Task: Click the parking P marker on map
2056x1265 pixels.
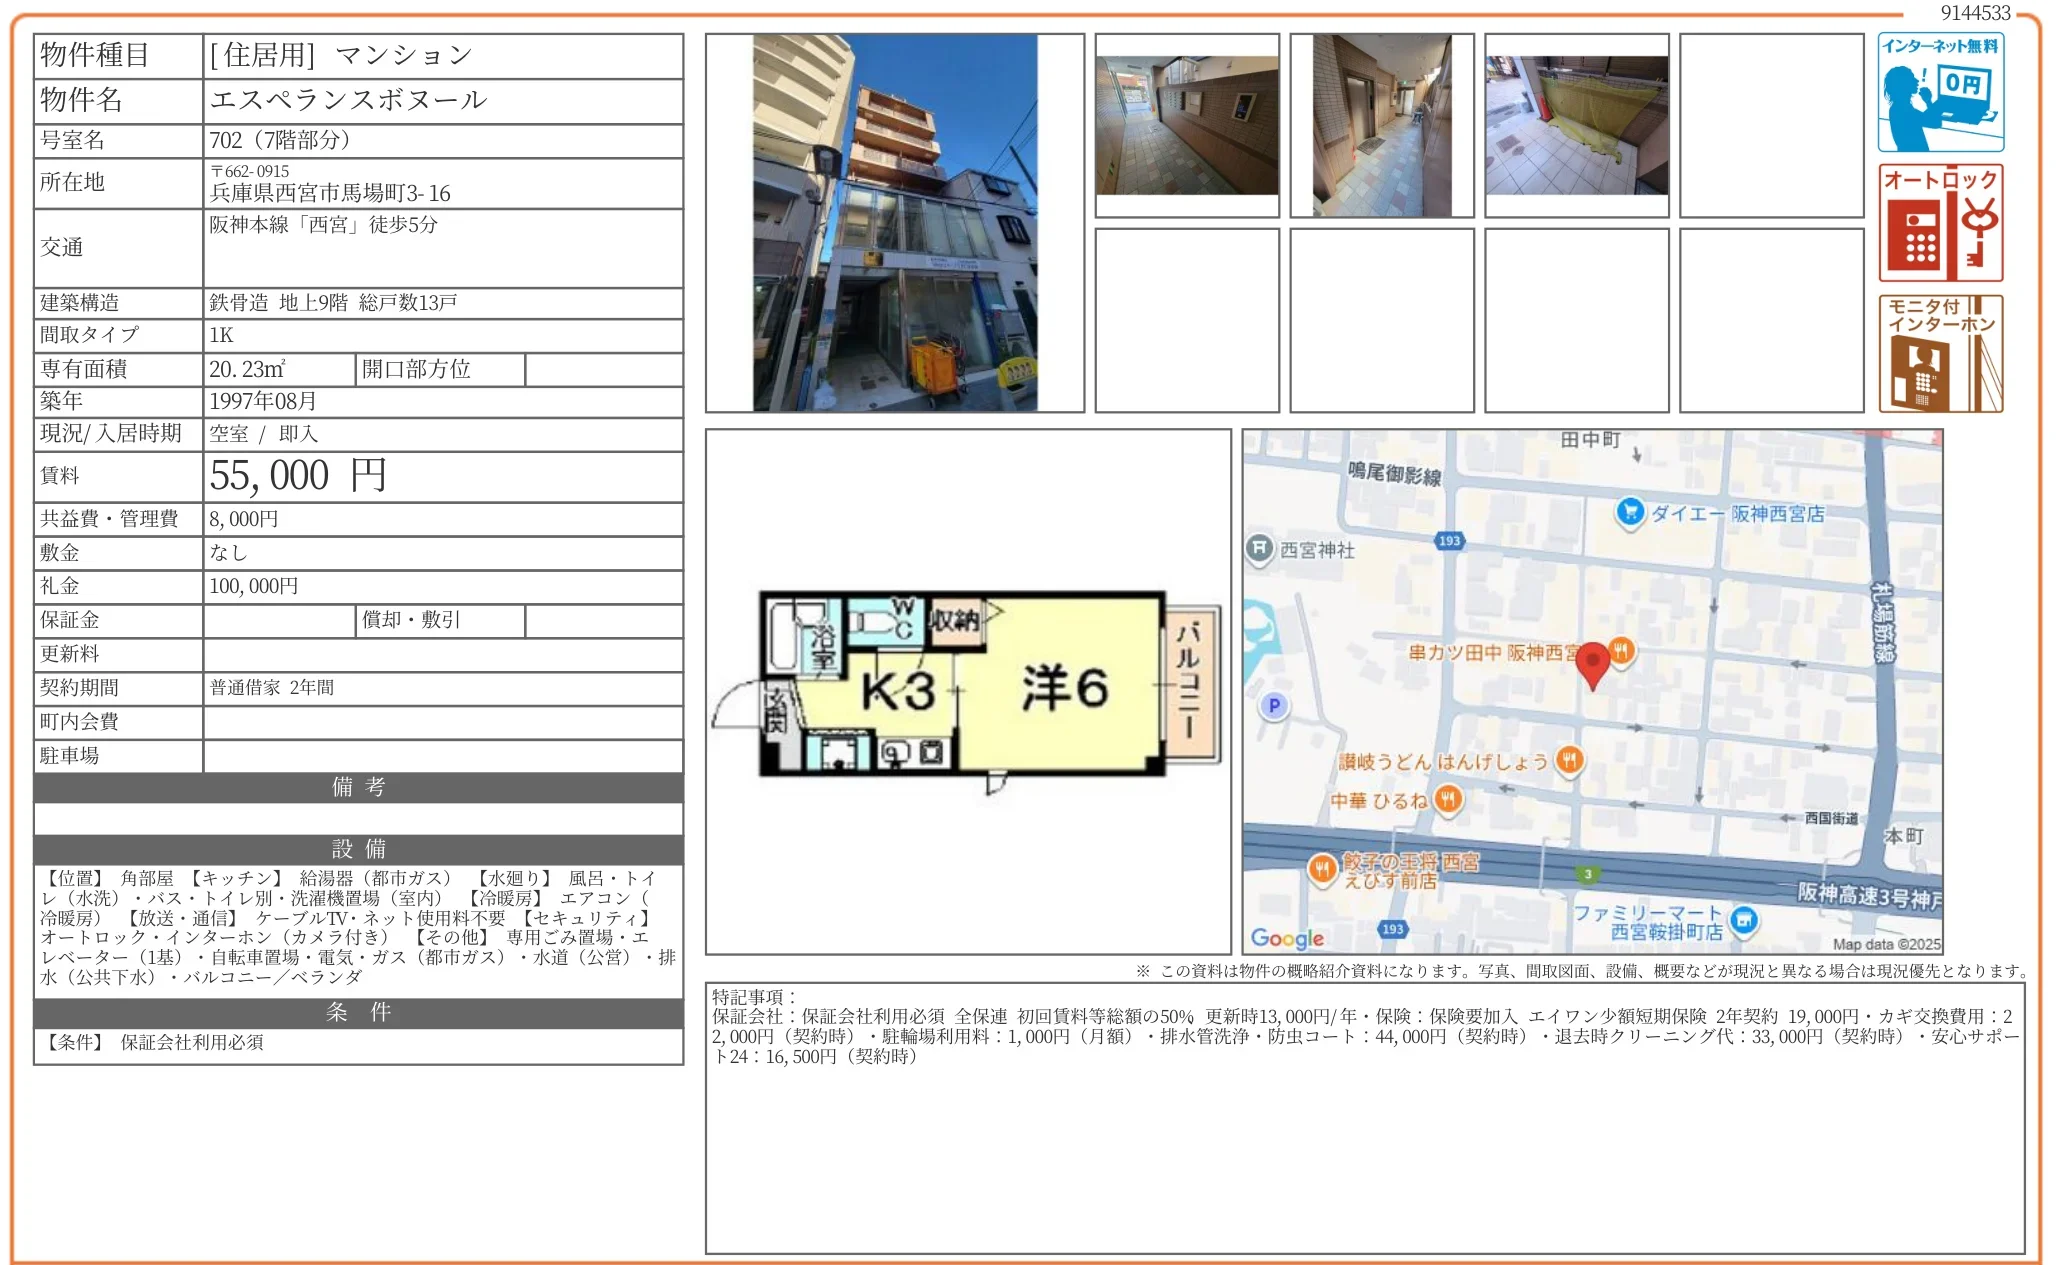Action: pyautogui.click(x=1273, y=706)
